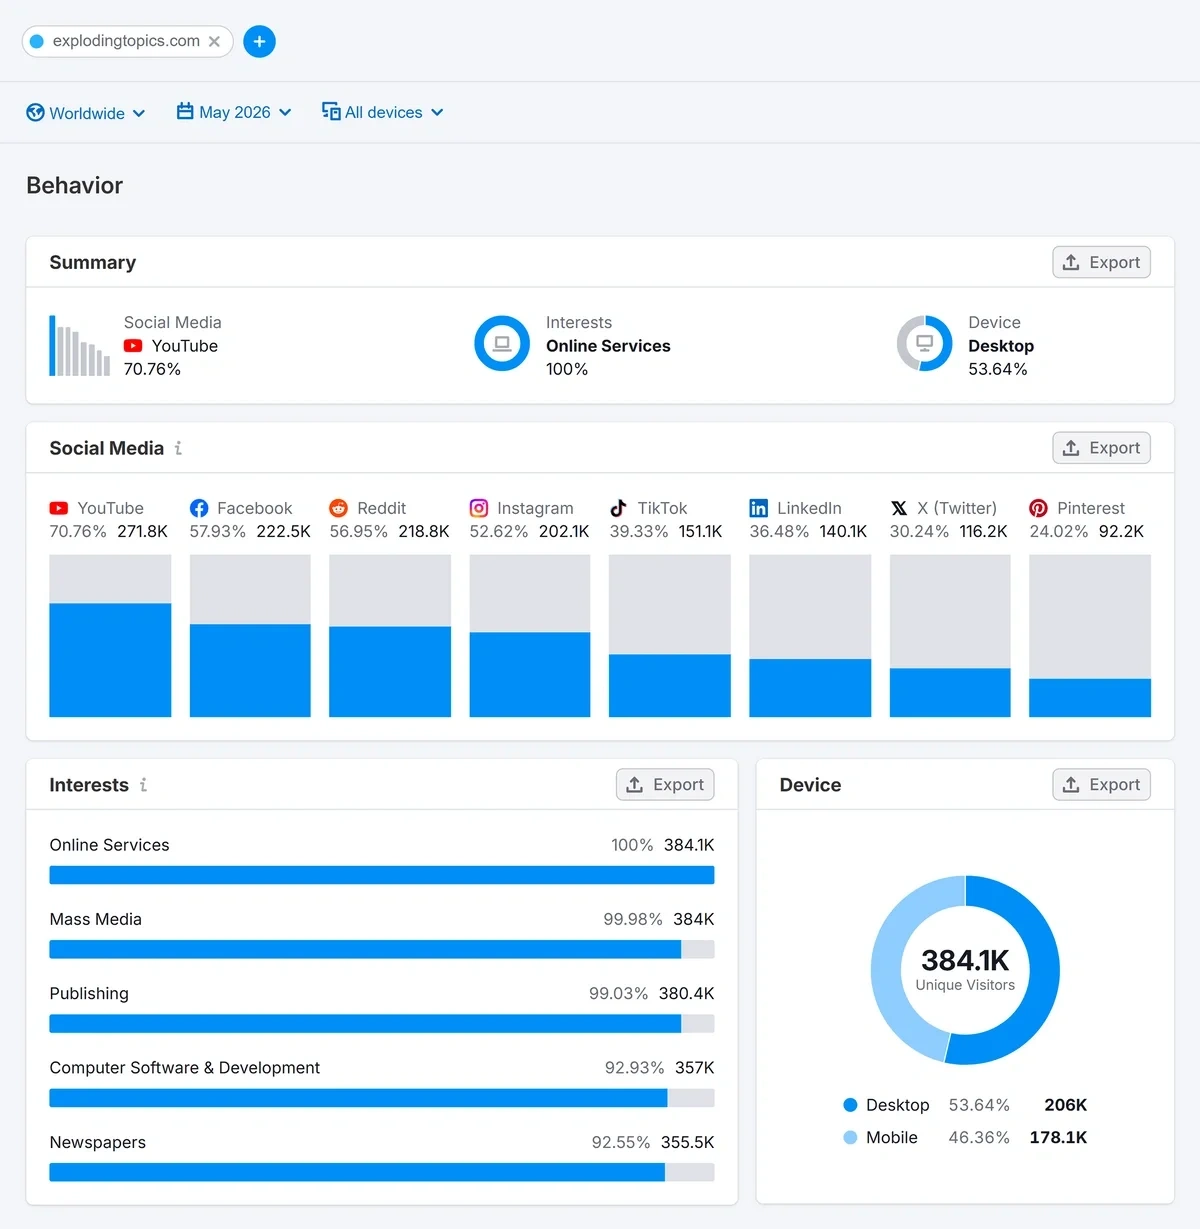Image resolution: width=1200 pixels, height=1229 pixels.
Task: Click the 206K Desktop visitors value
Action: tap(1065, 1105)
